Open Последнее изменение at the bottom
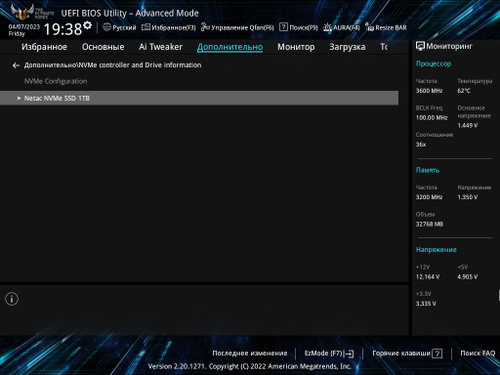 (x=250, y=353)
